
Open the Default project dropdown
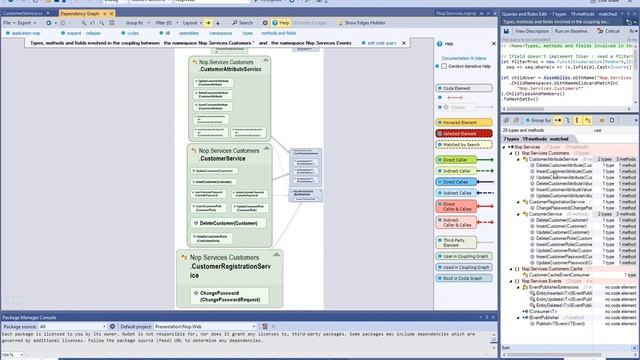click(205, 327)
